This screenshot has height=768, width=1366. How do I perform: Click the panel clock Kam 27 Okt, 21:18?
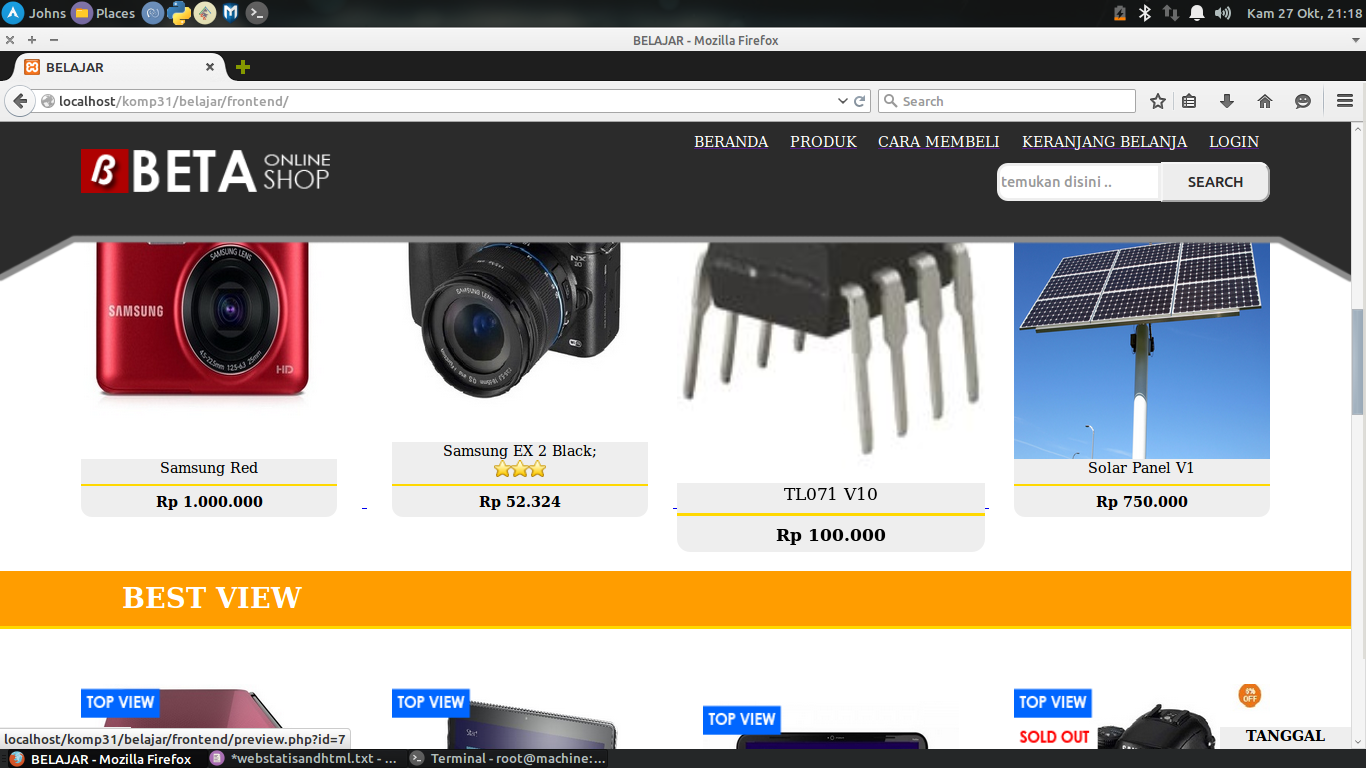point(1305,13)
